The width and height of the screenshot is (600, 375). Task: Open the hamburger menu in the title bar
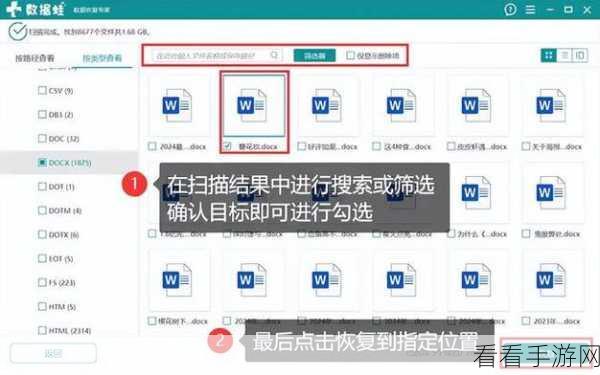530,10
